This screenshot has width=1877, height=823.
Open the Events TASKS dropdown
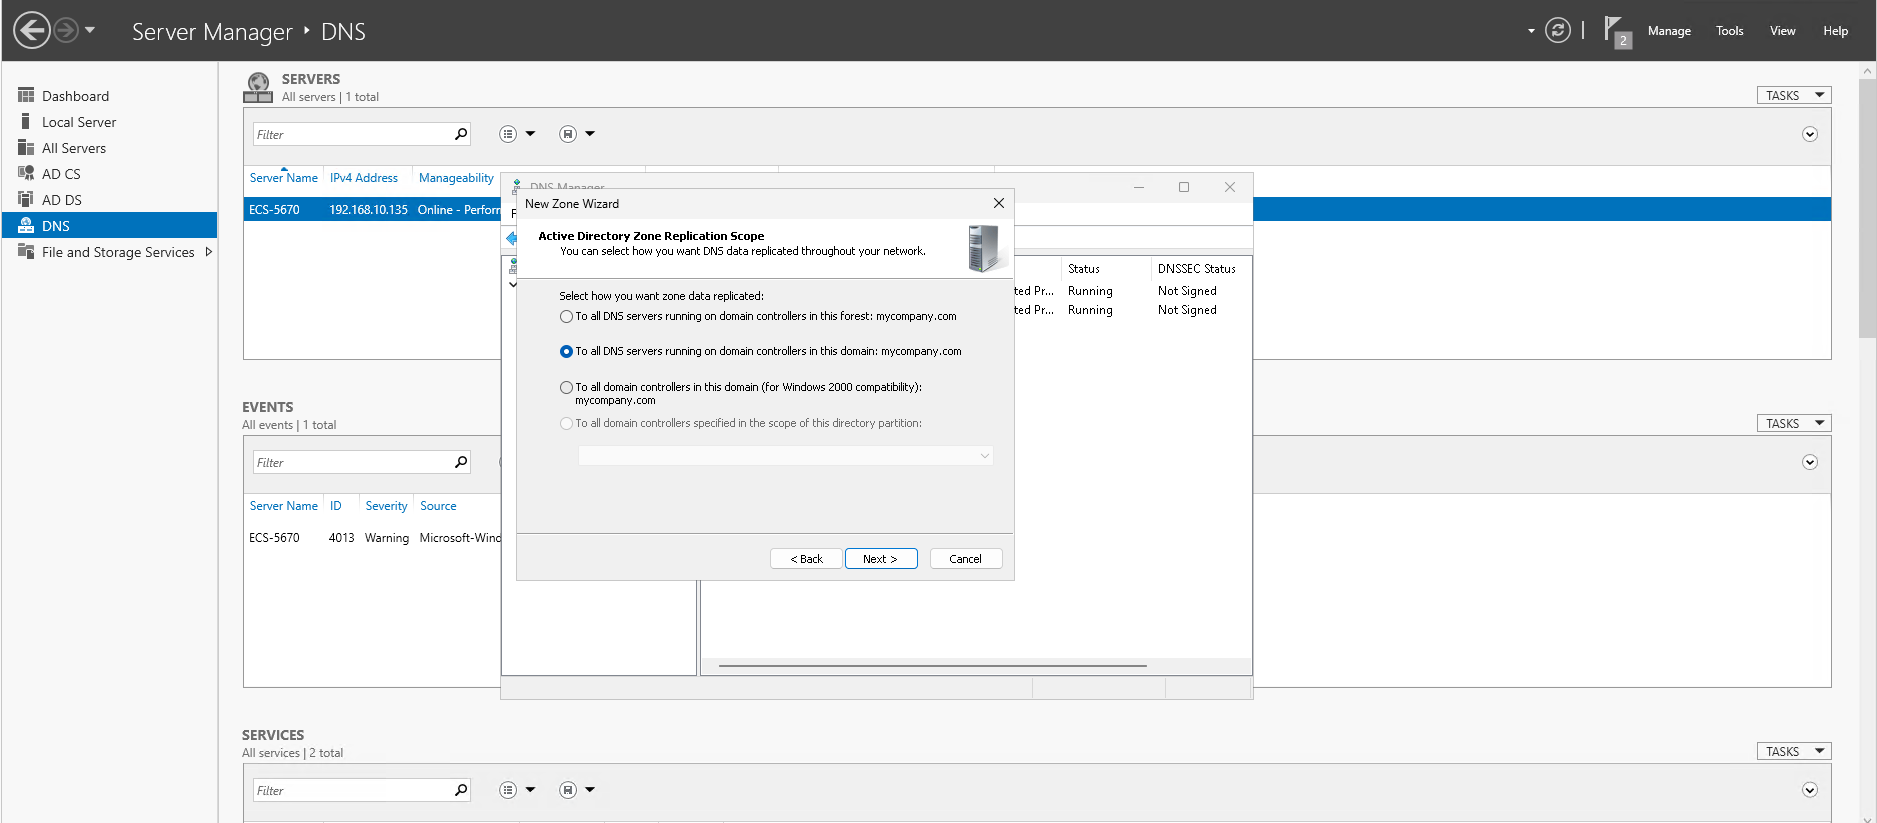pos(1793,424)
